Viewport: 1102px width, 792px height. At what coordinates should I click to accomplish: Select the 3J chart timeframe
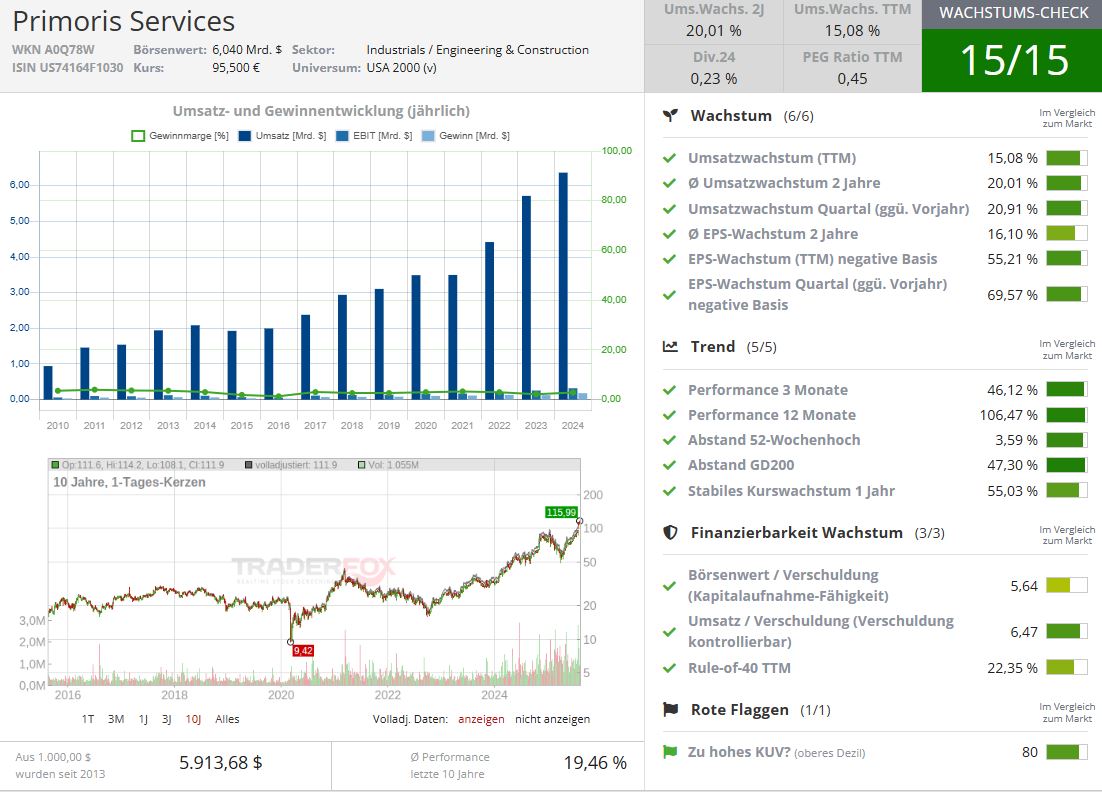point(167,720)
